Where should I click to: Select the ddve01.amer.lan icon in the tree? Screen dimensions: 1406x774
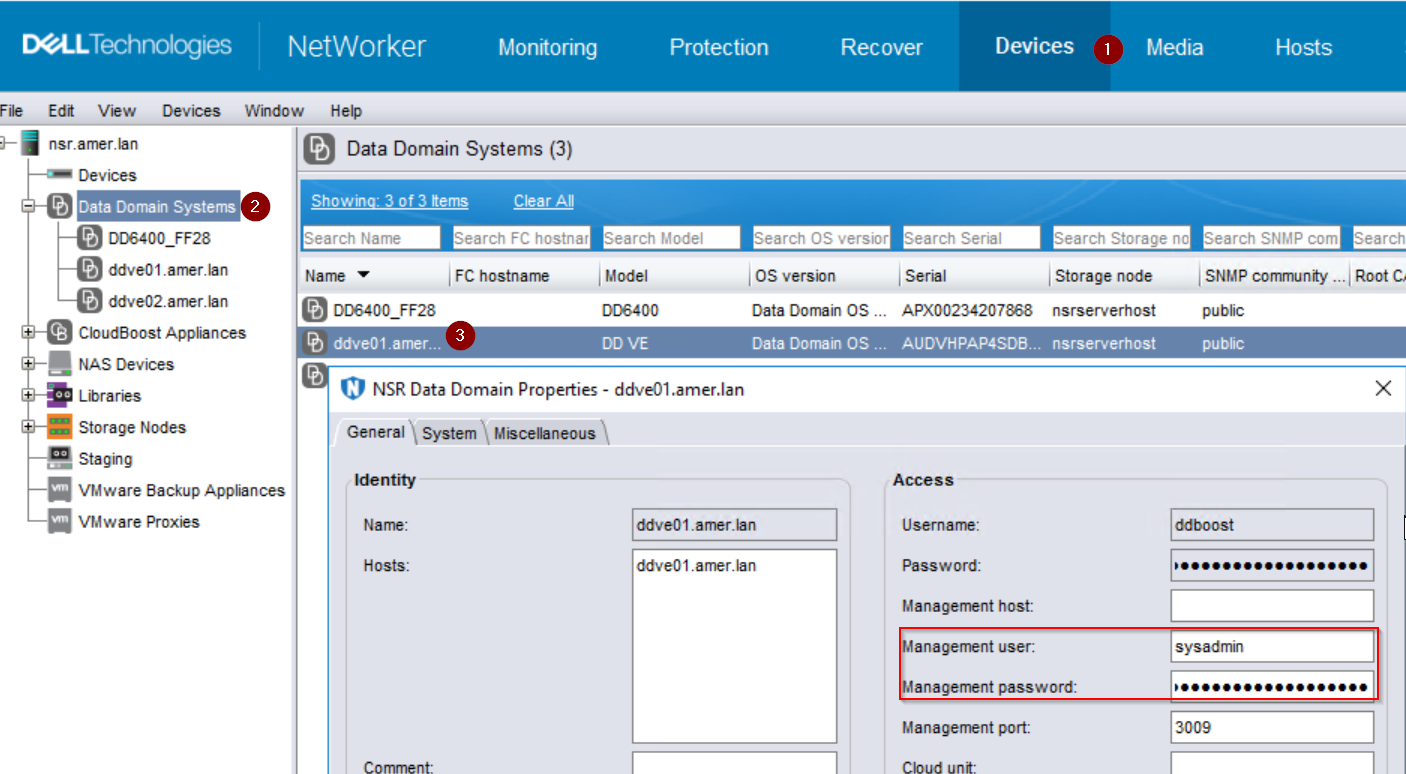90,269
